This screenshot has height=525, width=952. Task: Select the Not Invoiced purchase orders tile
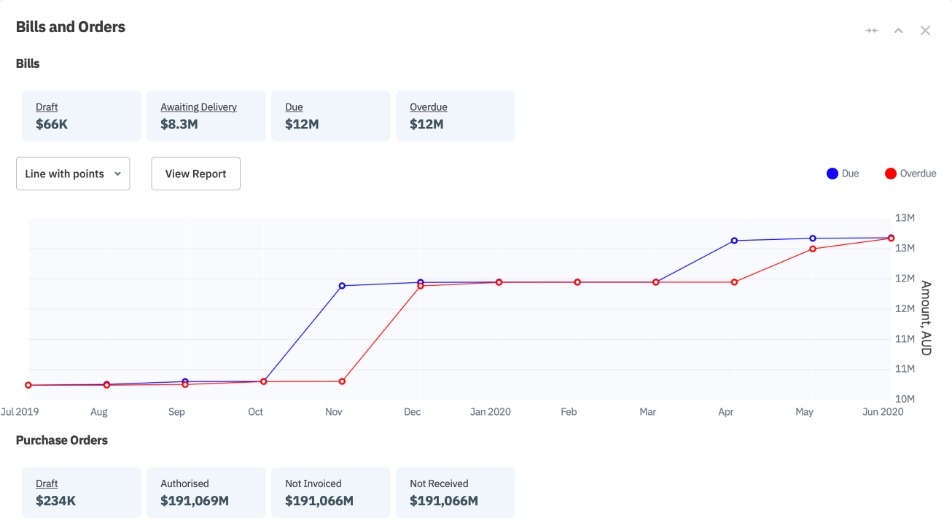coord(331,492)
